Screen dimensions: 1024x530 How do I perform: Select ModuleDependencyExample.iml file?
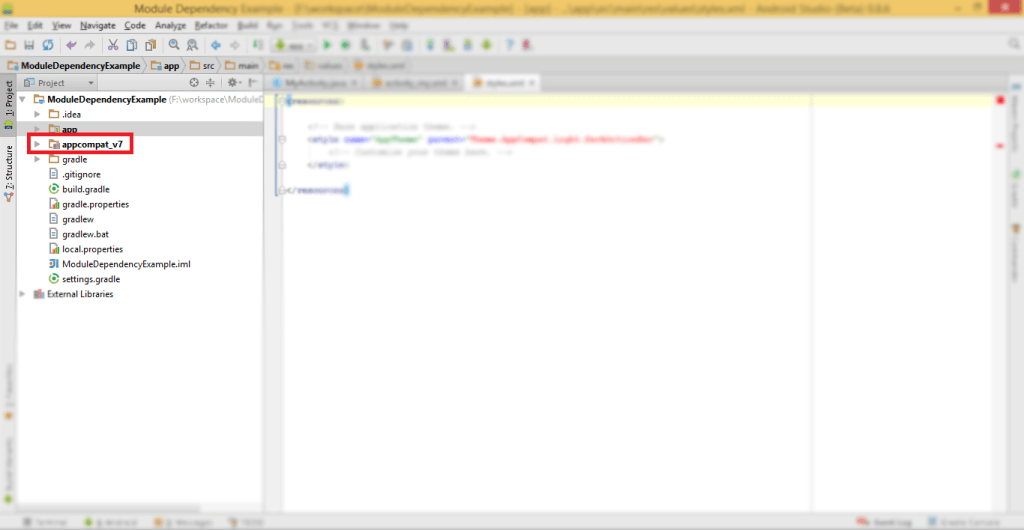(126, 264)
